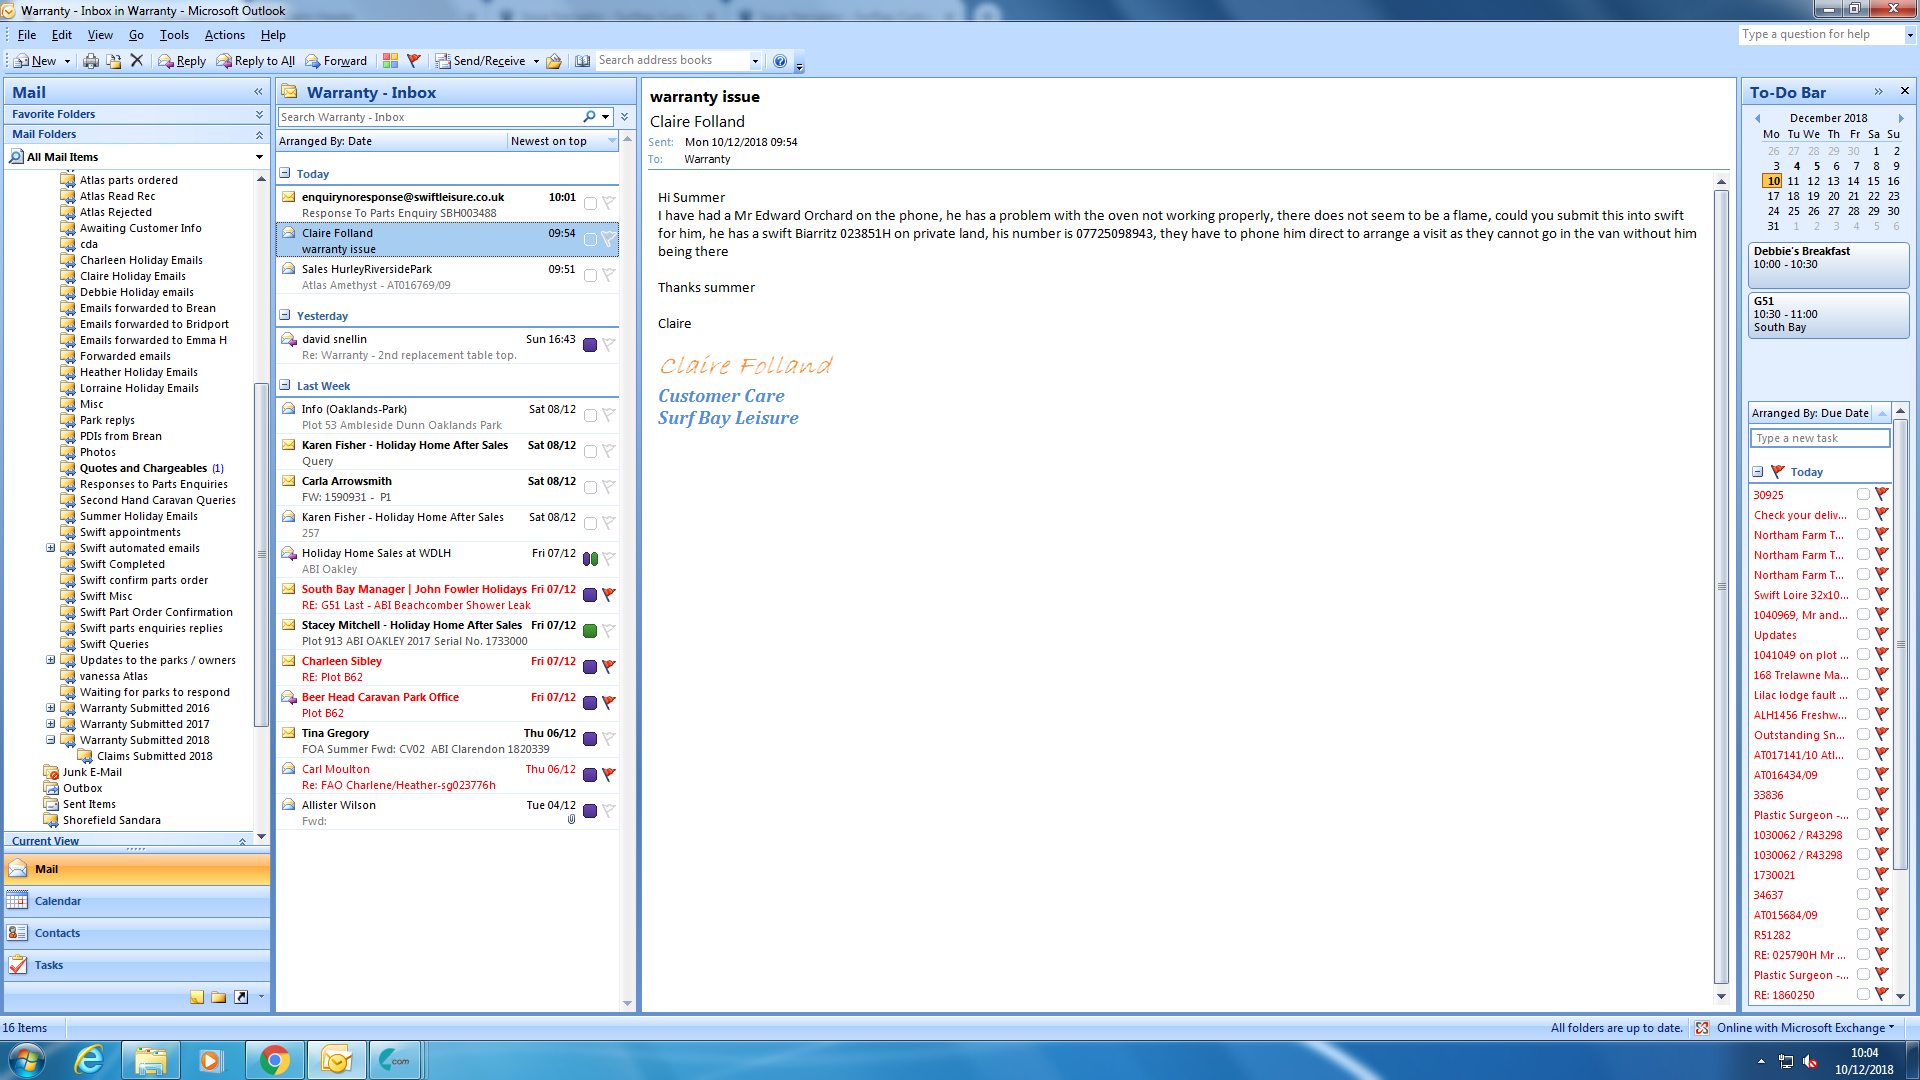The width and height of the screenshot is (1920, 1080).
Task: Open the Actions menu
Action: [224, 35]
